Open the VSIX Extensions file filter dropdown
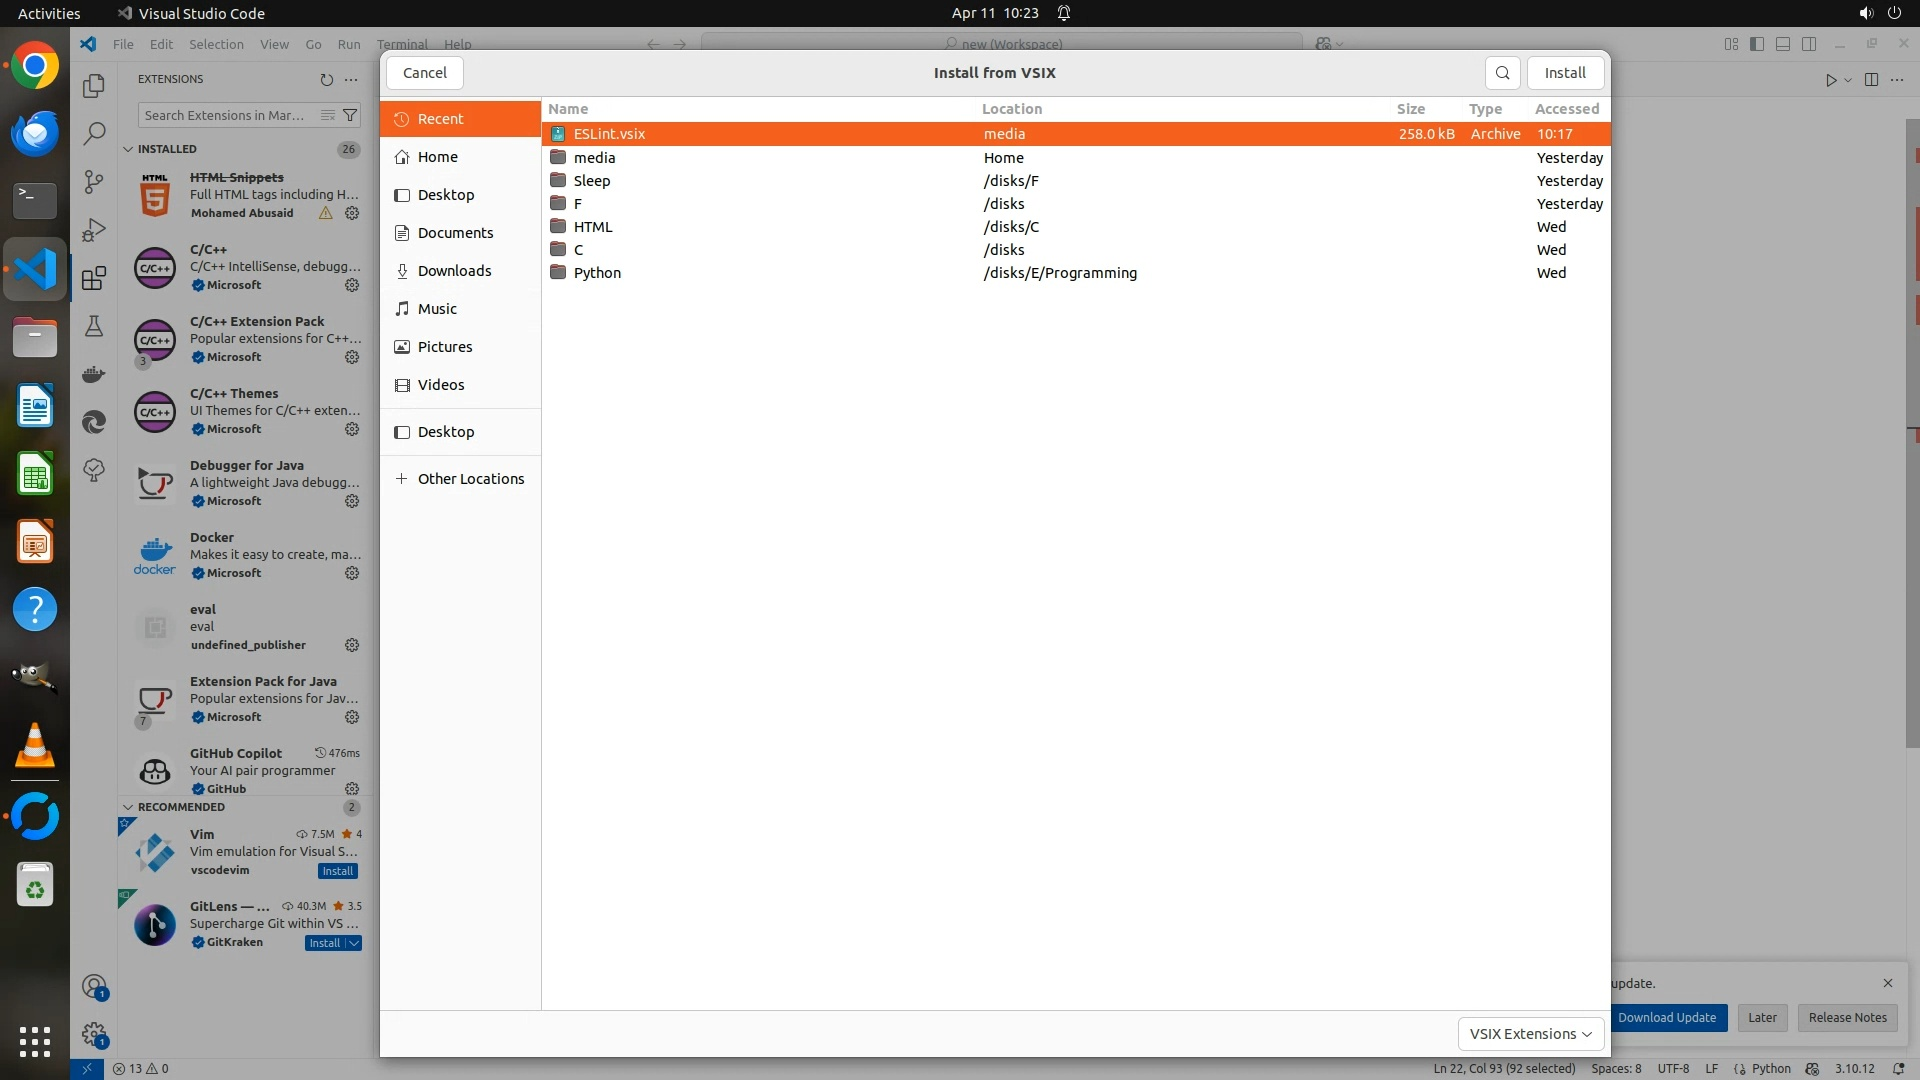This screenshot has width=1920, height=1080. 1530,1033
